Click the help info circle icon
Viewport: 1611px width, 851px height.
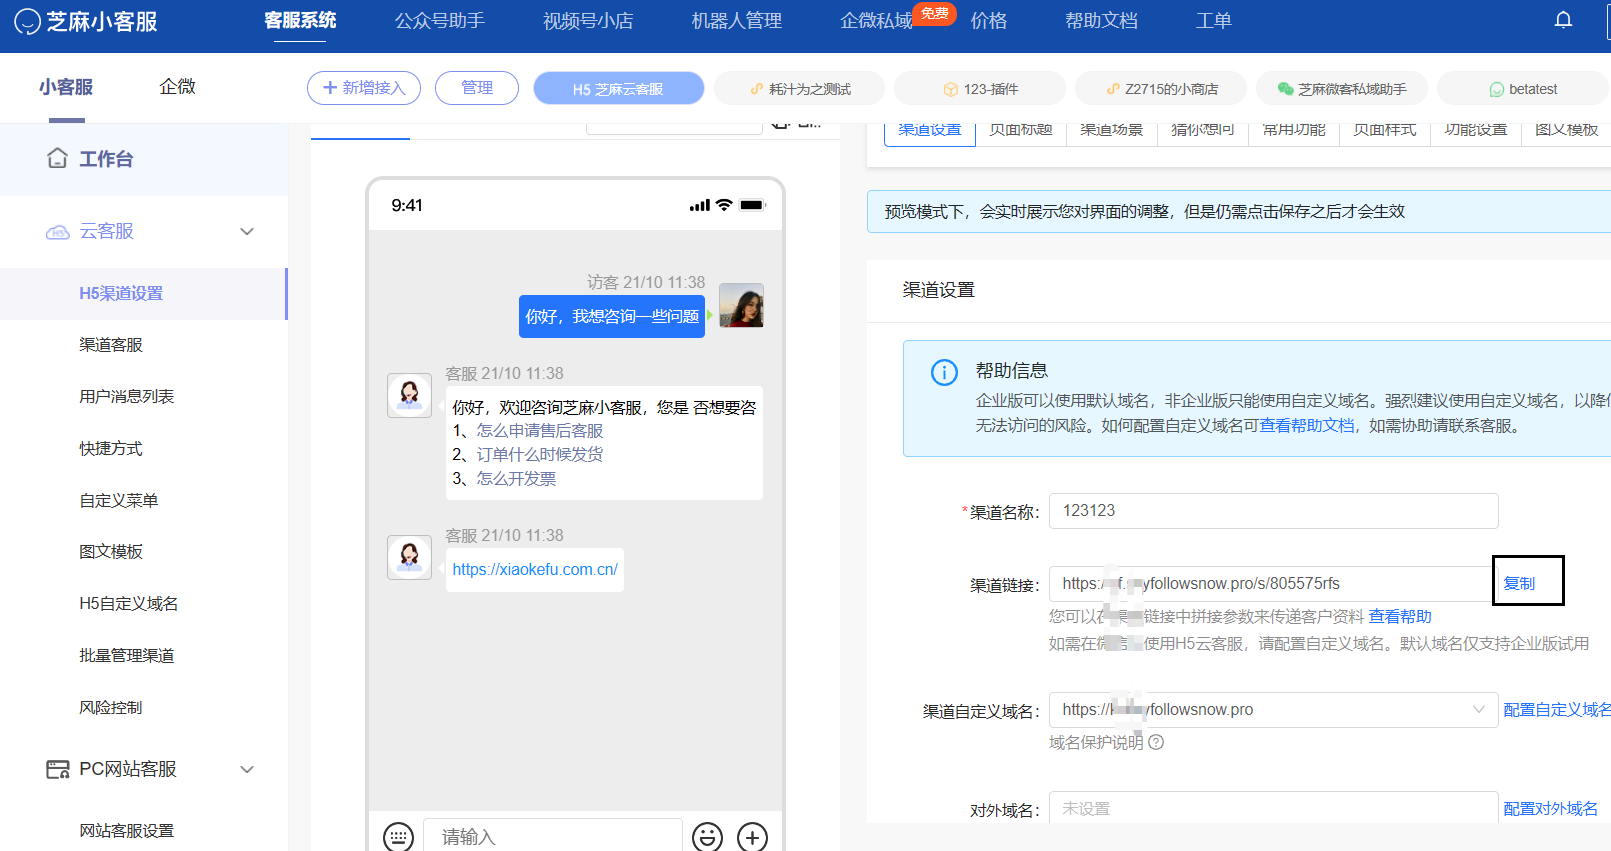point(944,372)
